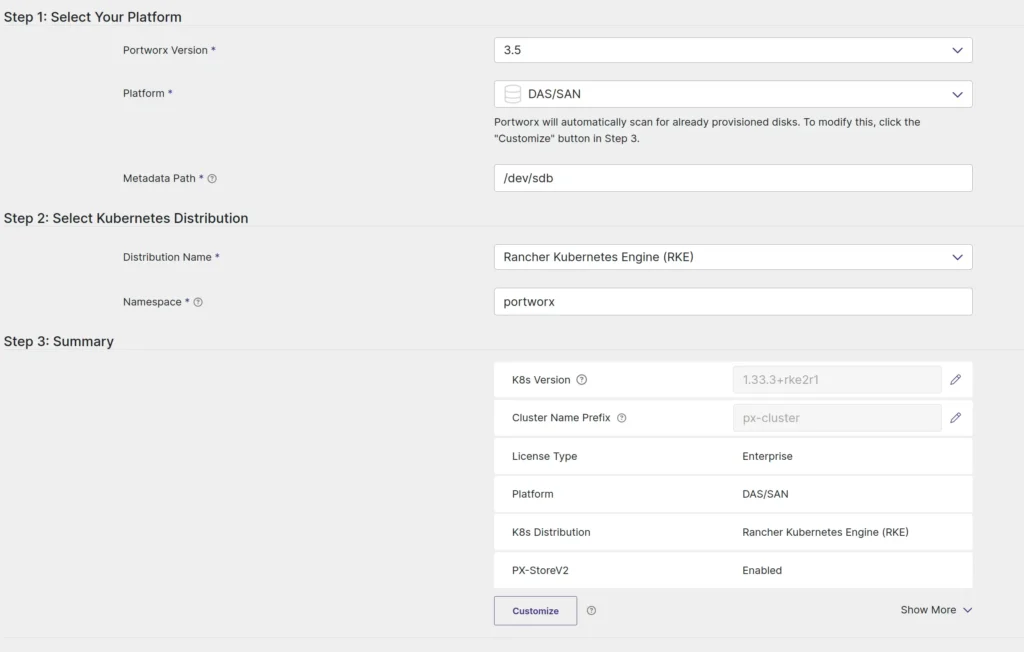Open the Distribution Name dropdown

point(732,257)
